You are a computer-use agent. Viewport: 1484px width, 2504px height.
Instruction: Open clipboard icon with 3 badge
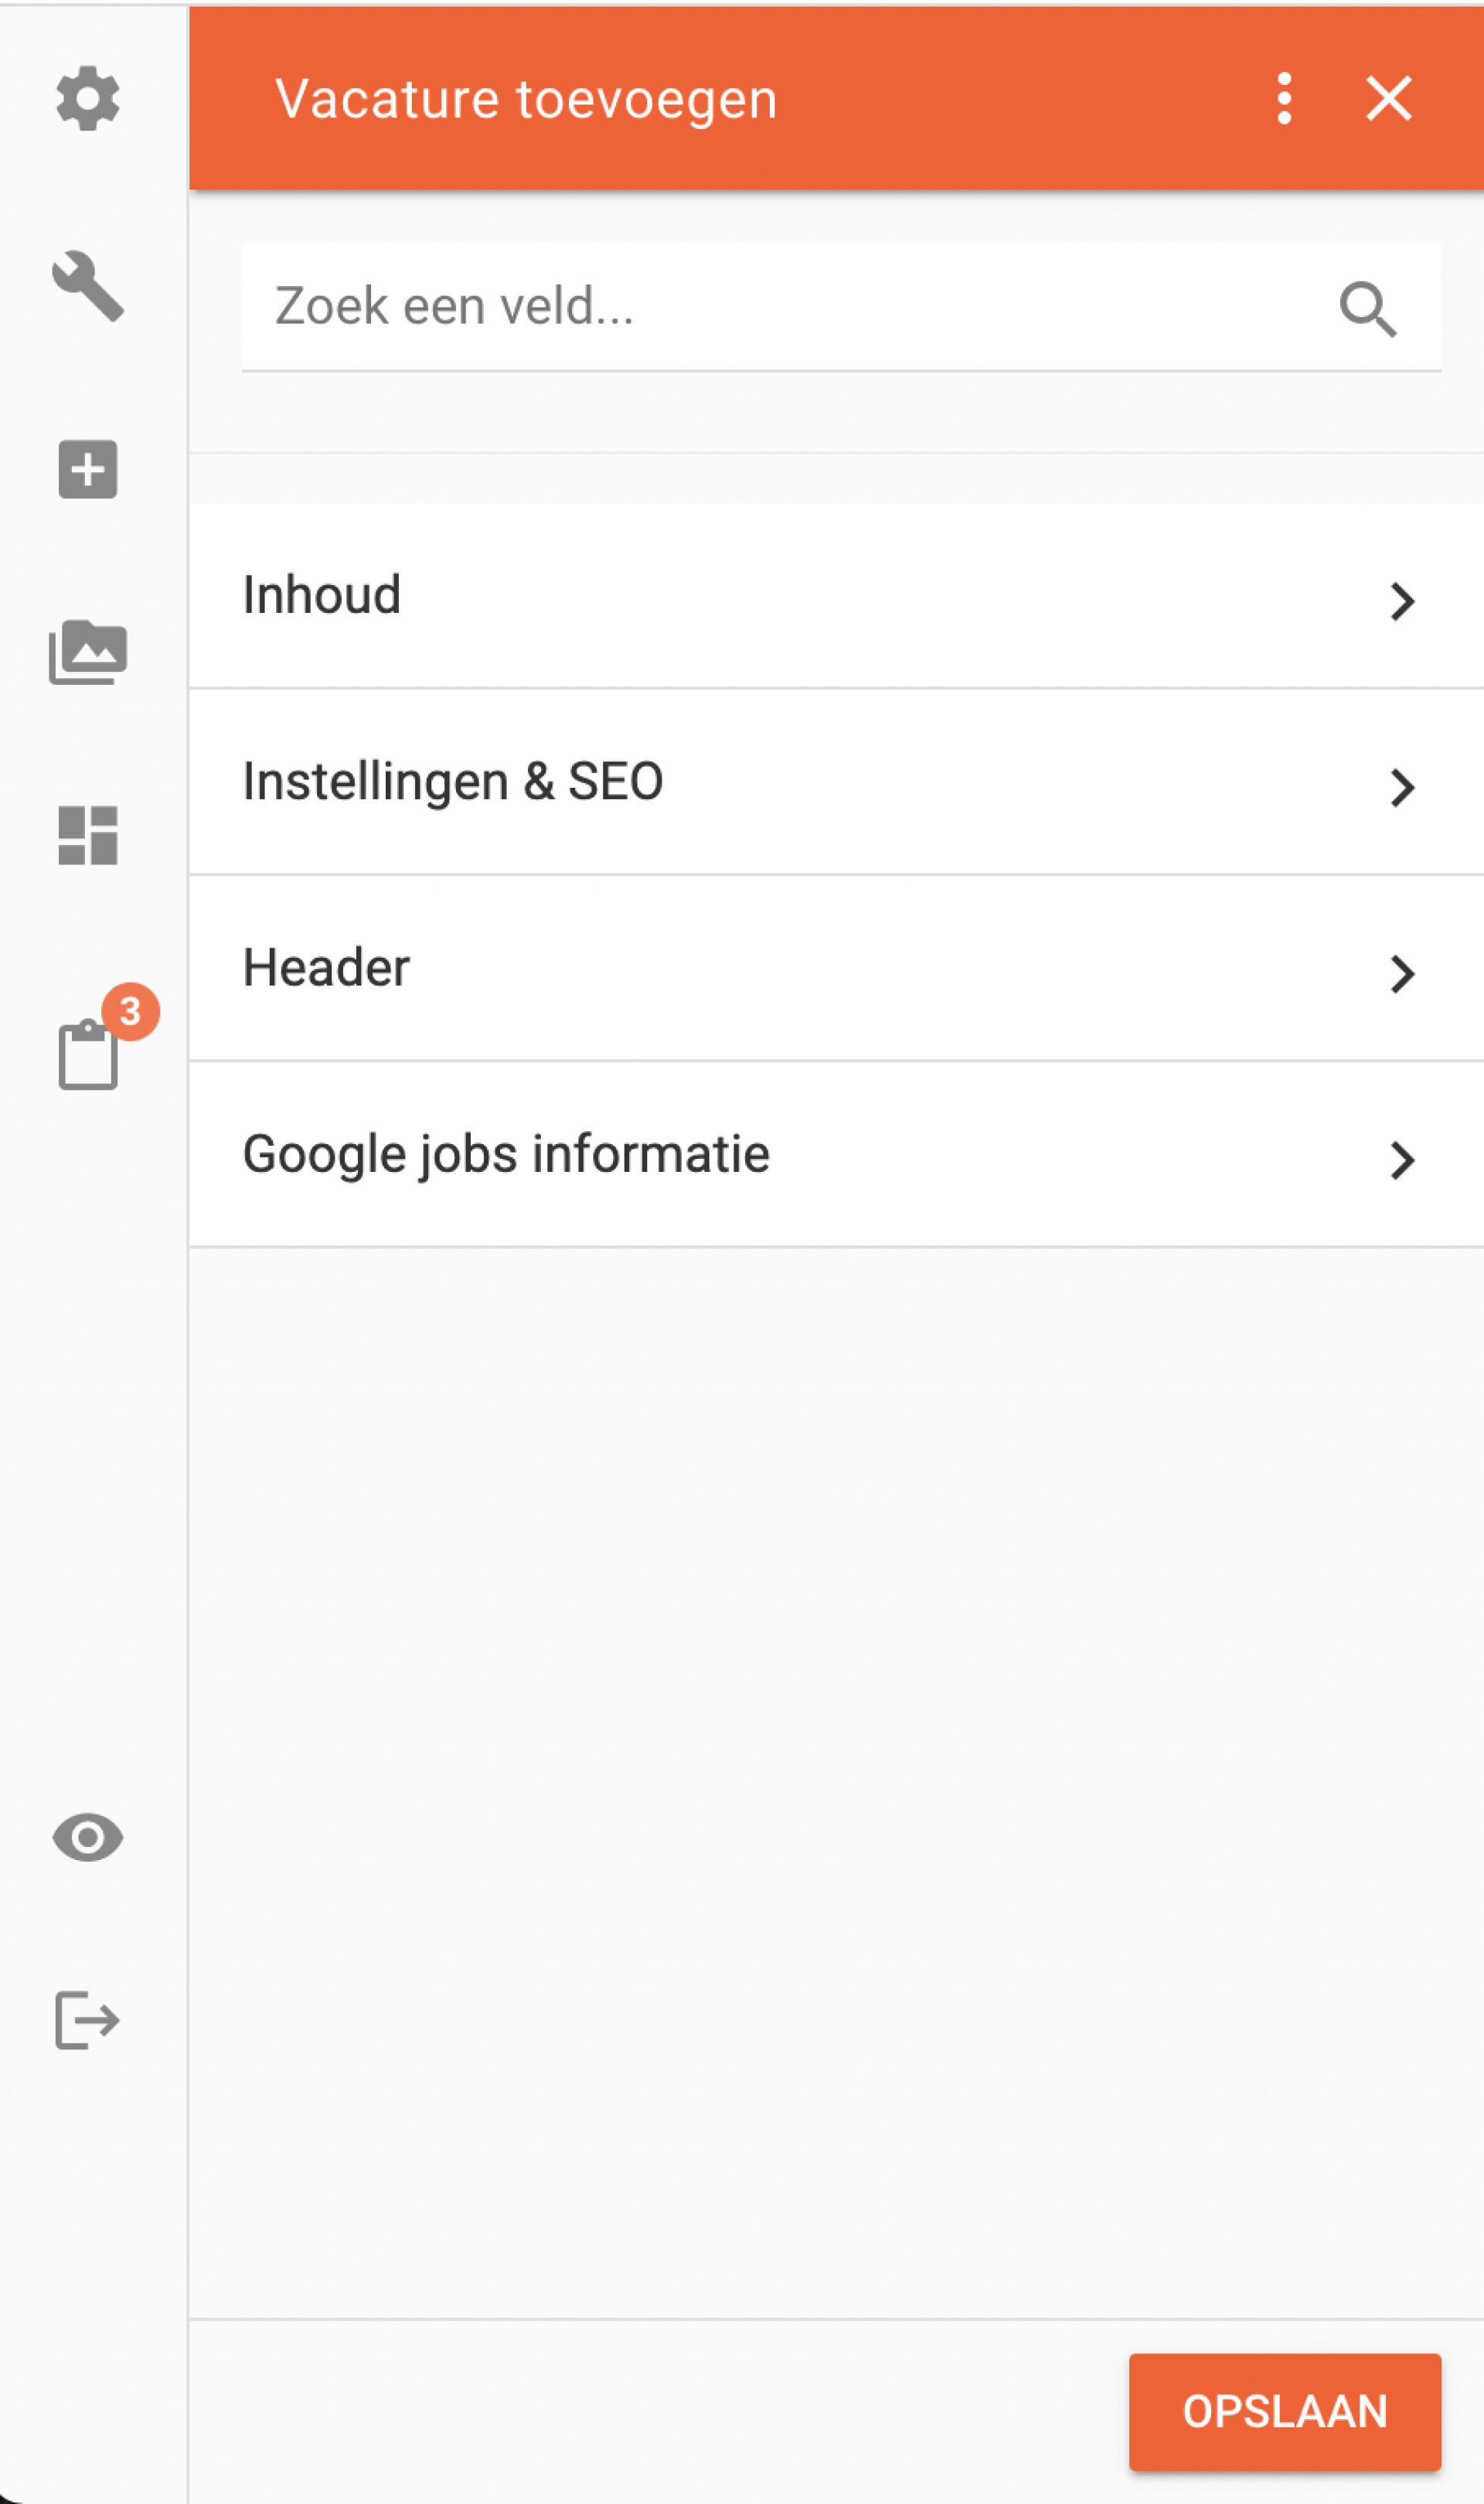90,1053
